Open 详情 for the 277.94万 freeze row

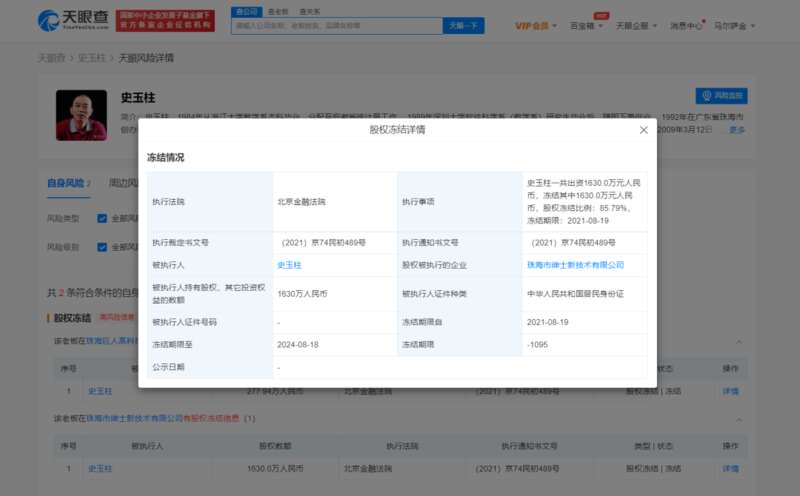pyautogui.click(x=731, y=391)
